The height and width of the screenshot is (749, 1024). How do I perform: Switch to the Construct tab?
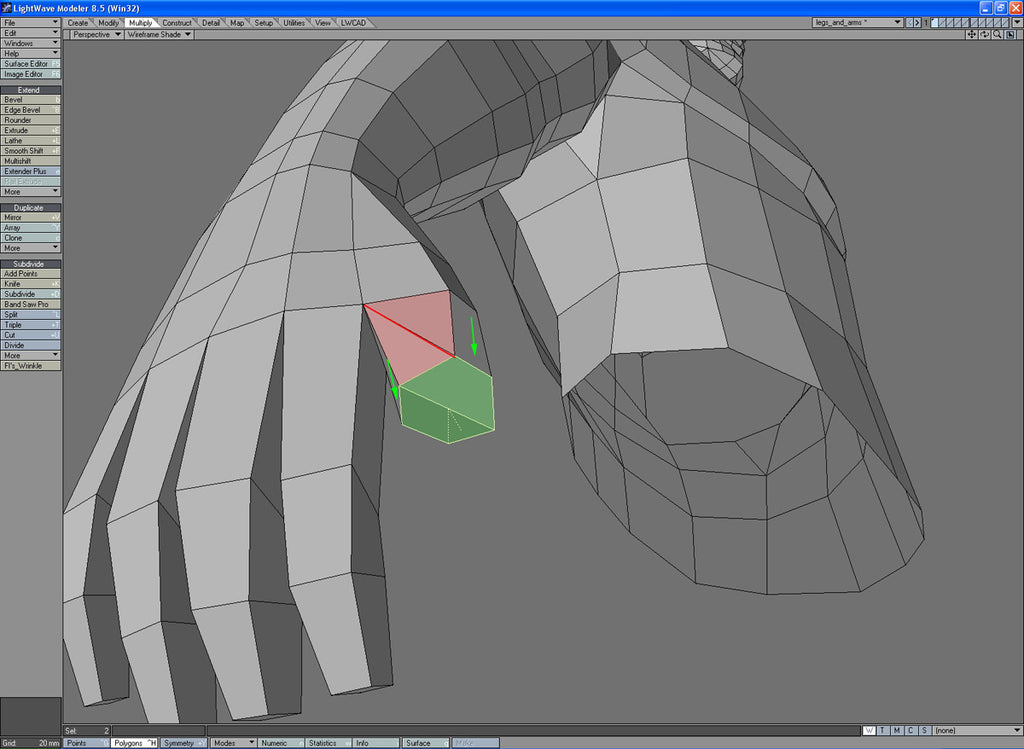[176, 22]
